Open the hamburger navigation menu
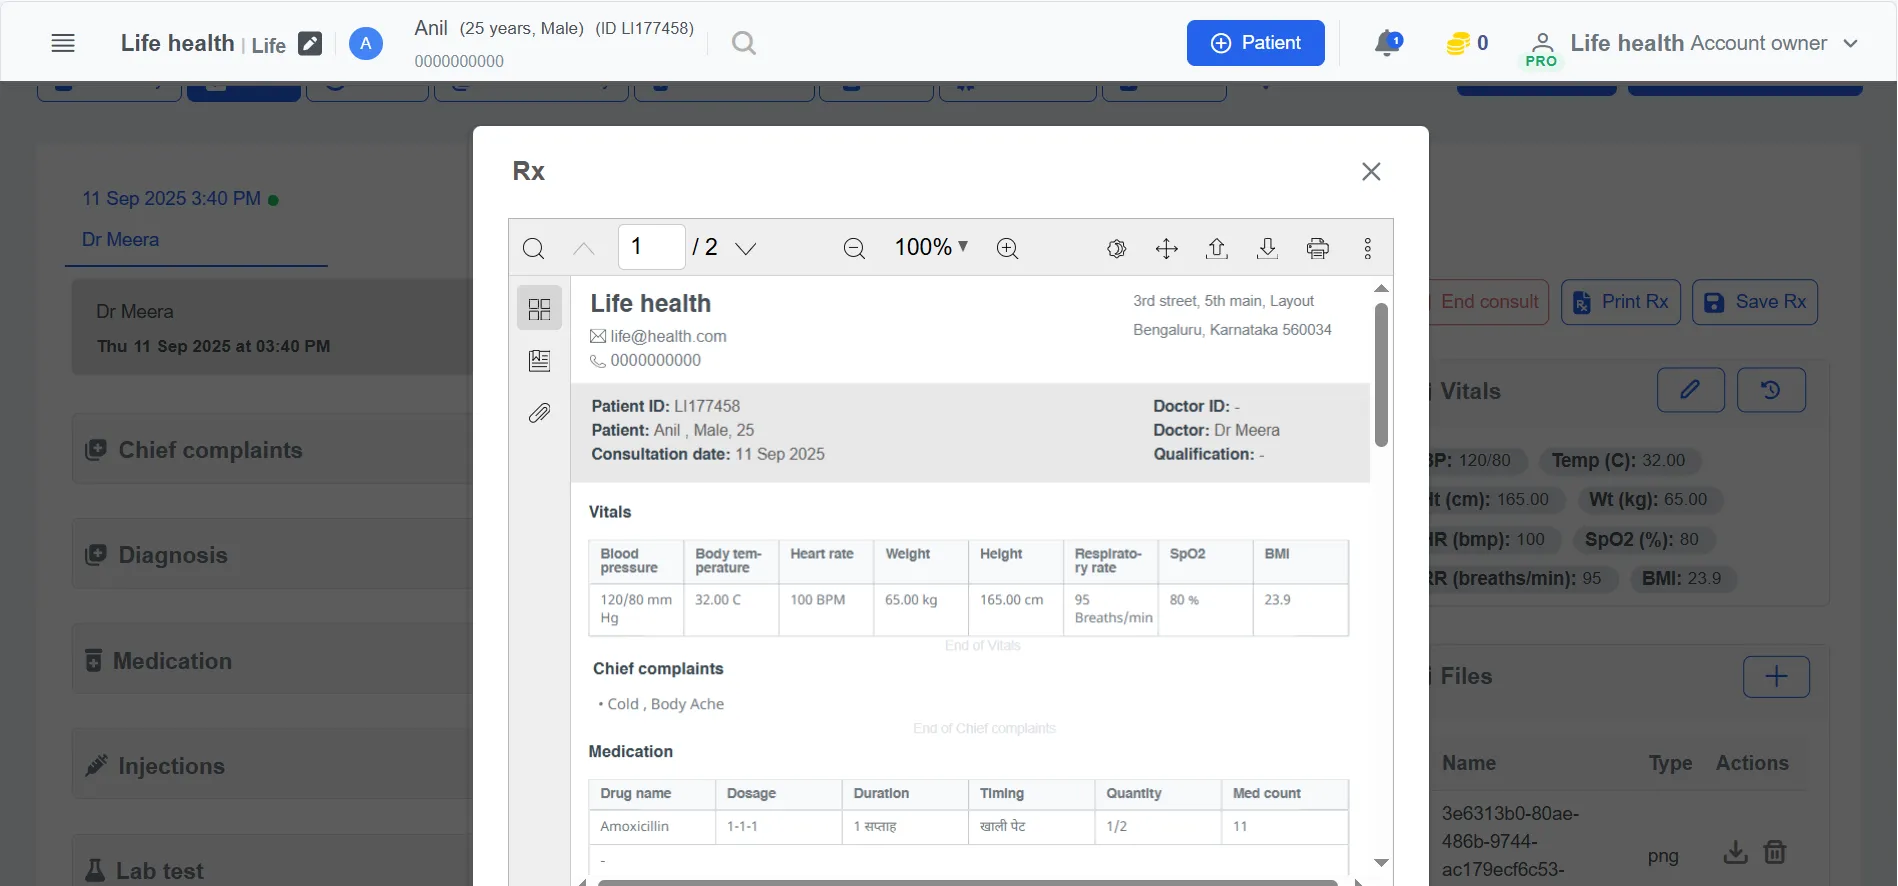 (x=63, y=43)
